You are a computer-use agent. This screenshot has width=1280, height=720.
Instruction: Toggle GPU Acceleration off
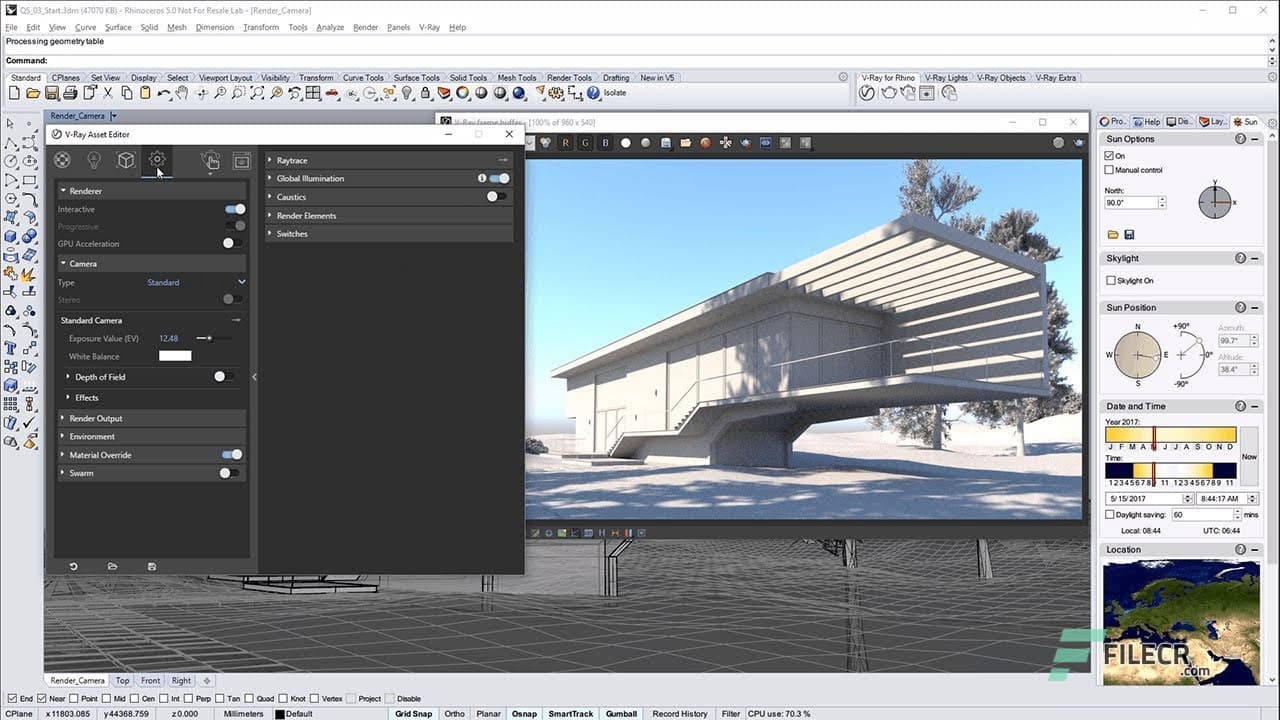click(x=229, y=243)
